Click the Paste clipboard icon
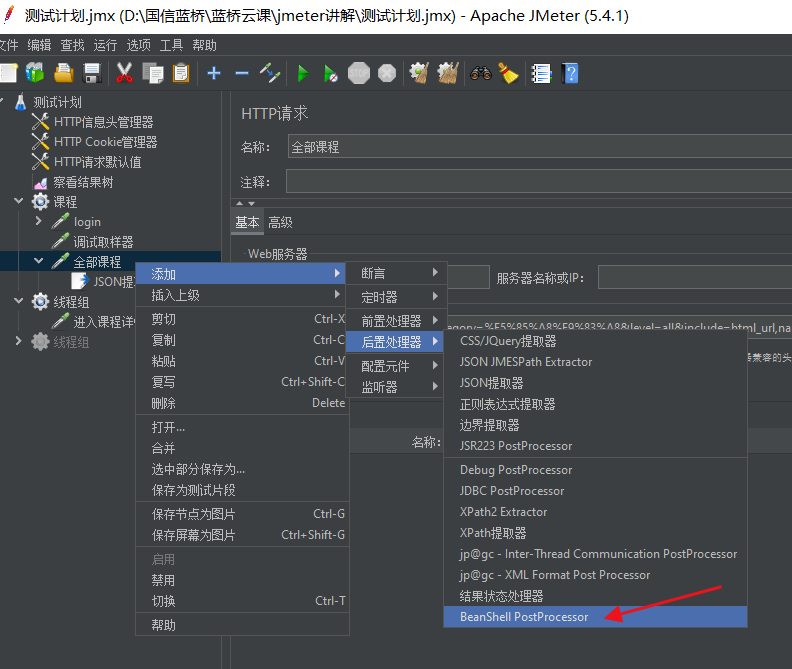 180,74
